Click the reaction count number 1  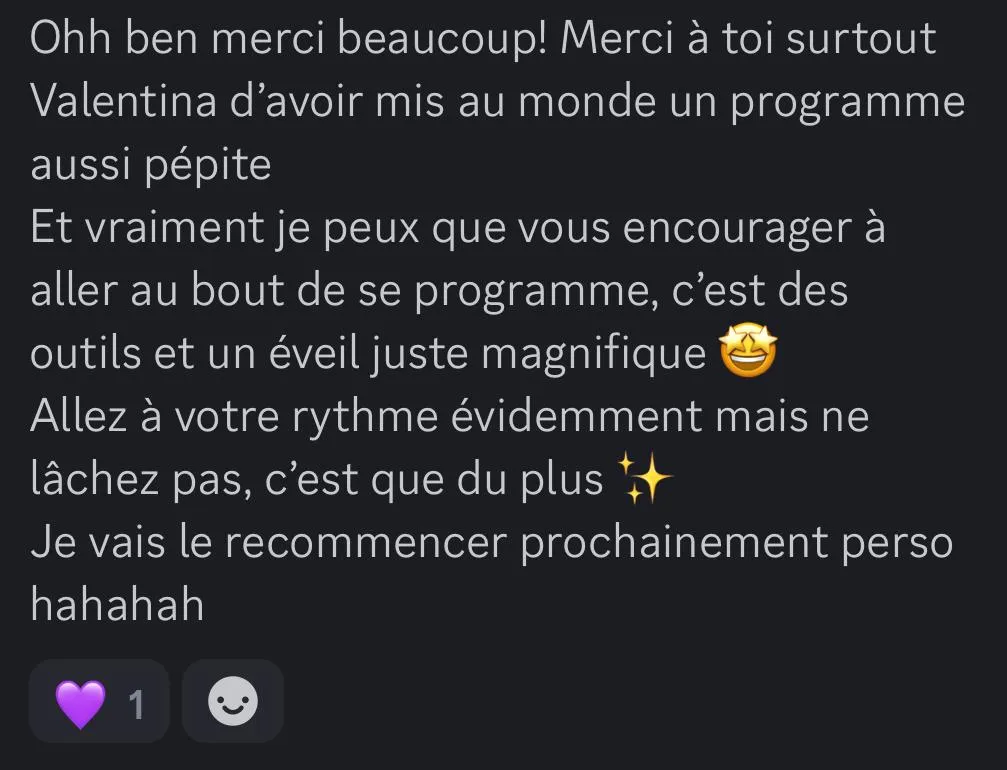point(136,704)
